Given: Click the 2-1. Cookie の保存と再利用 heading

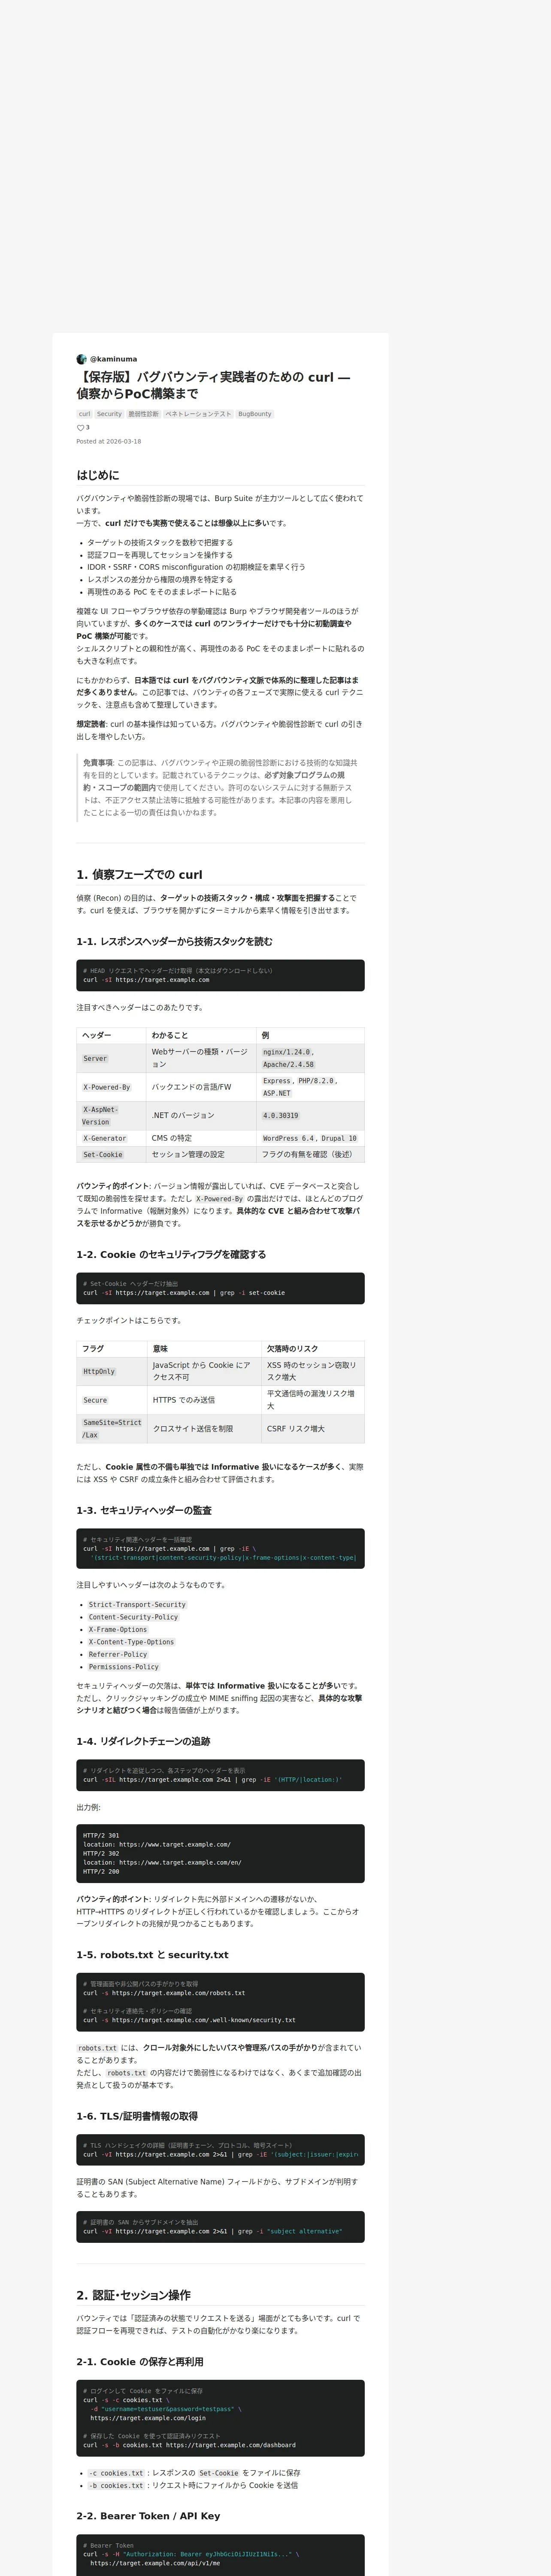Looking at the screenshot, I should (x=140, y=2362).
